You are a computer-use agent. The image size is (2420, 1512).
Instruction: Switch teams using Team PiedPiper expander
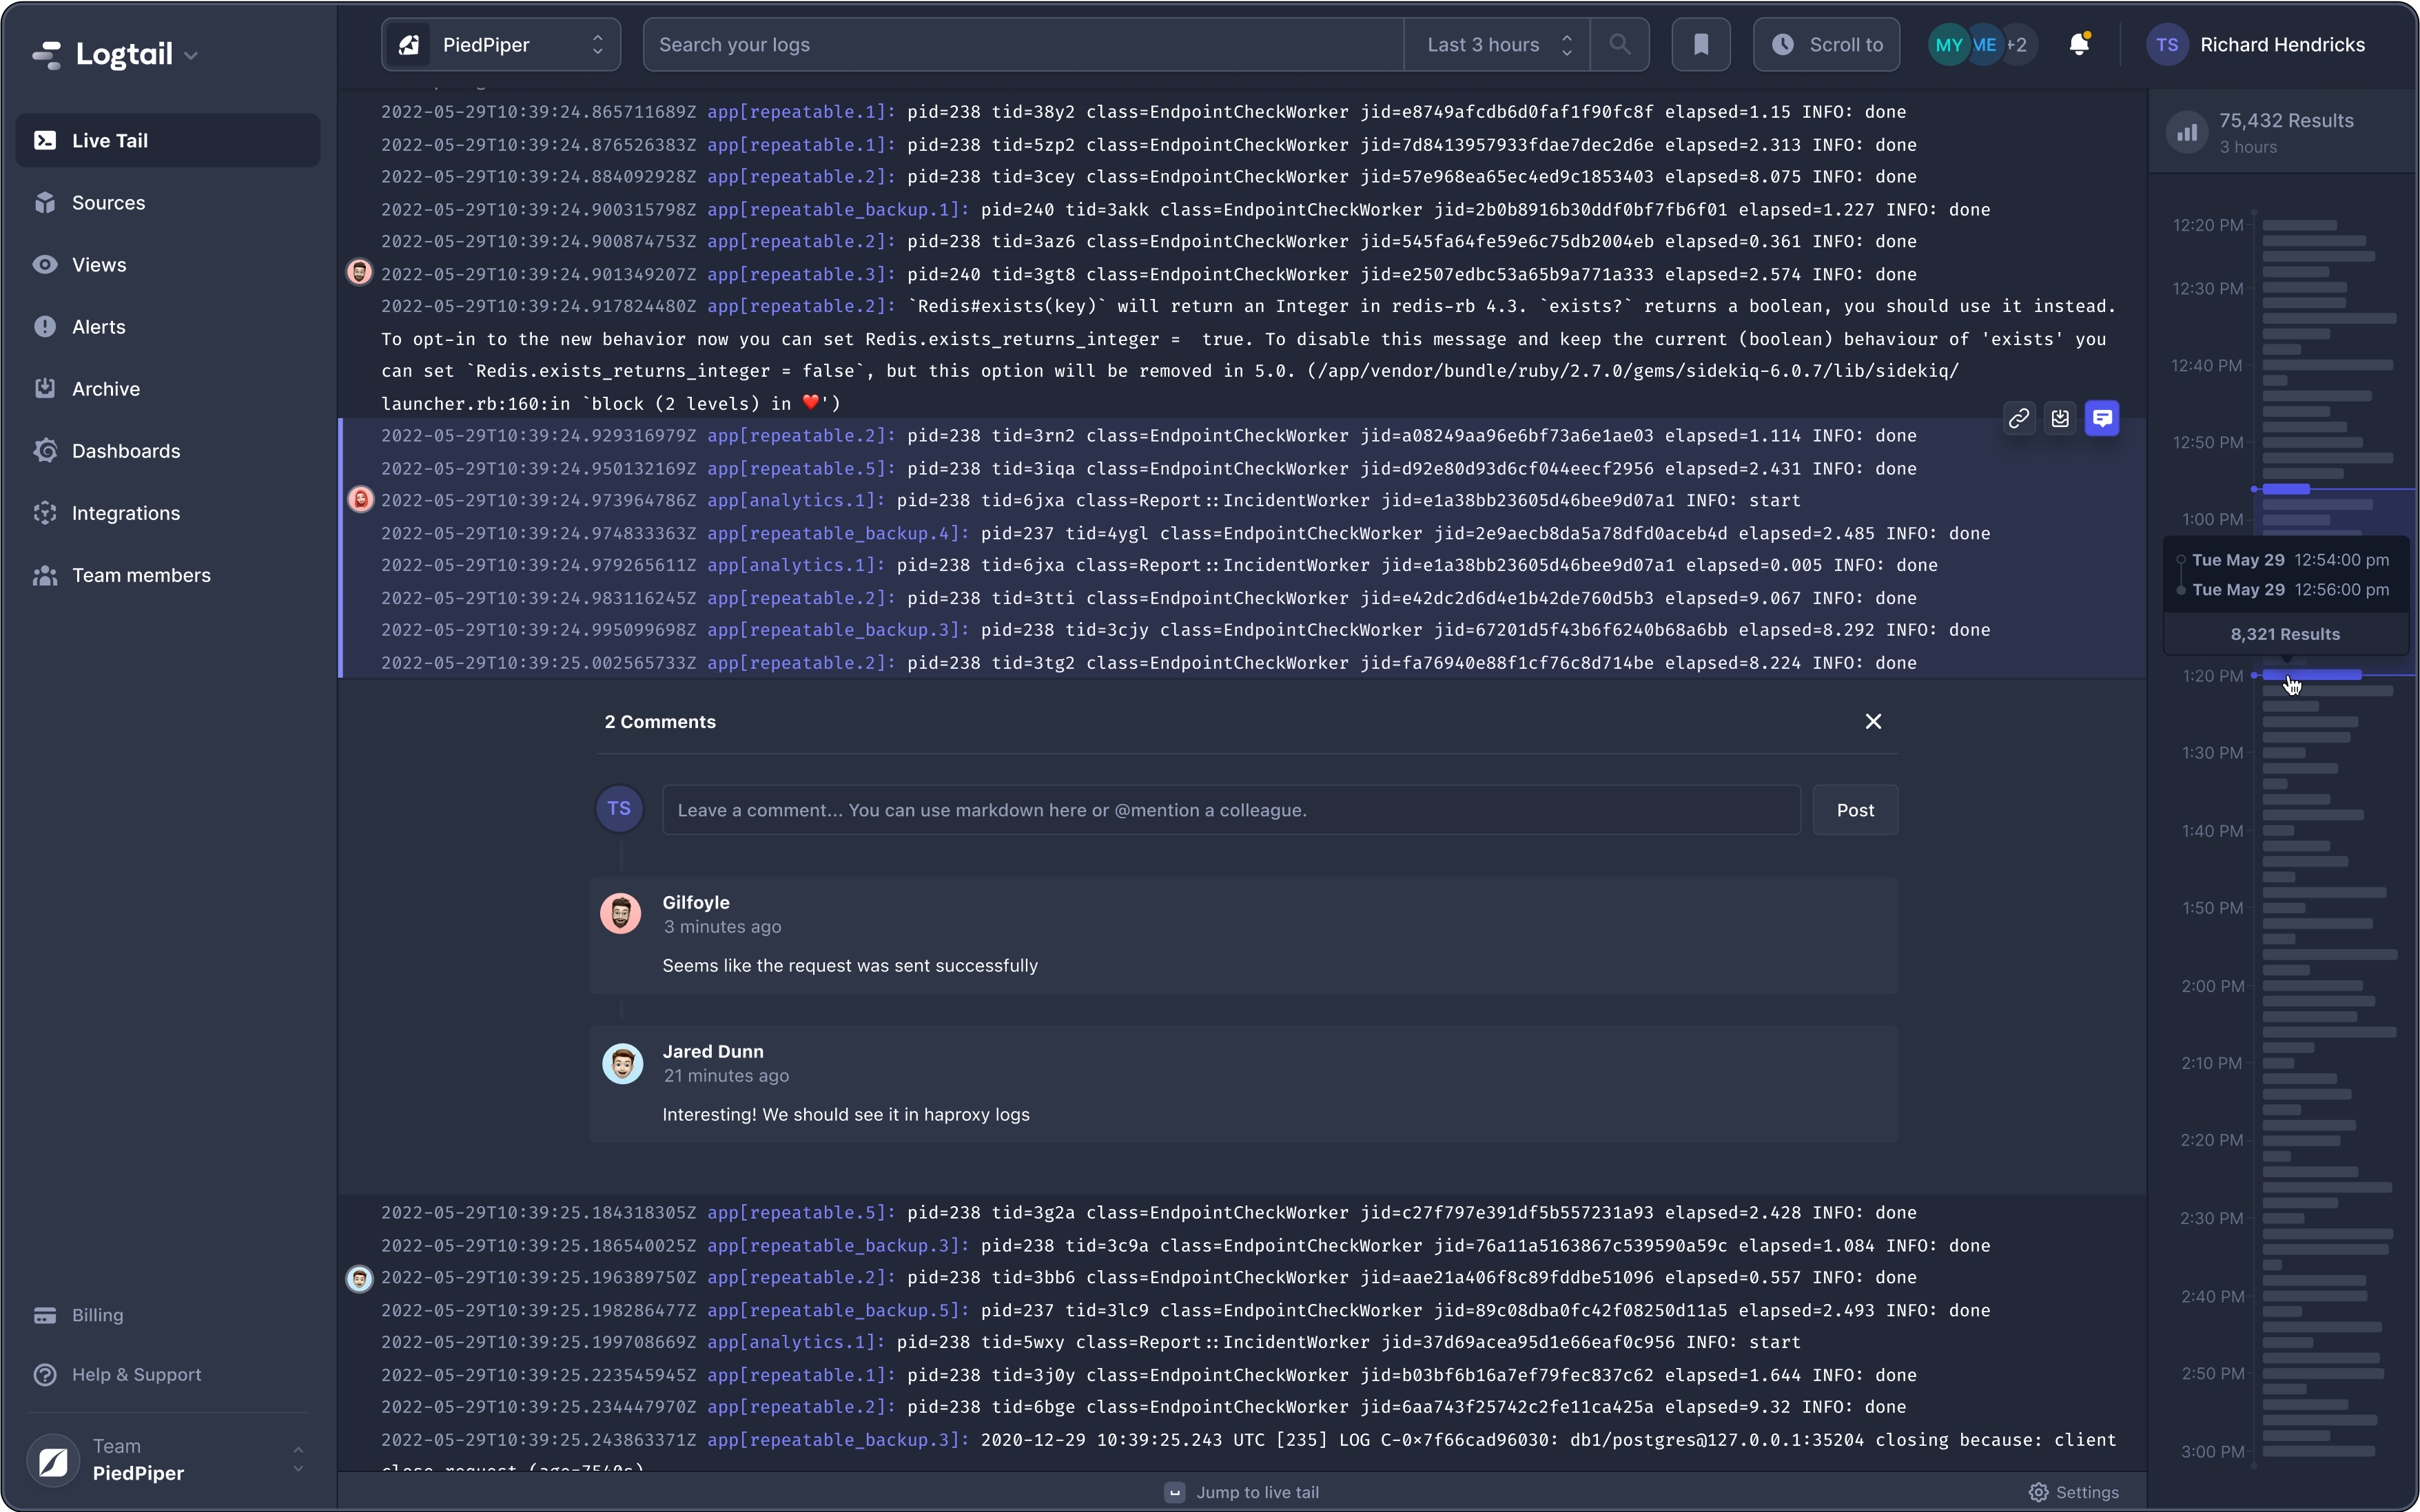tap(297, 1459)
